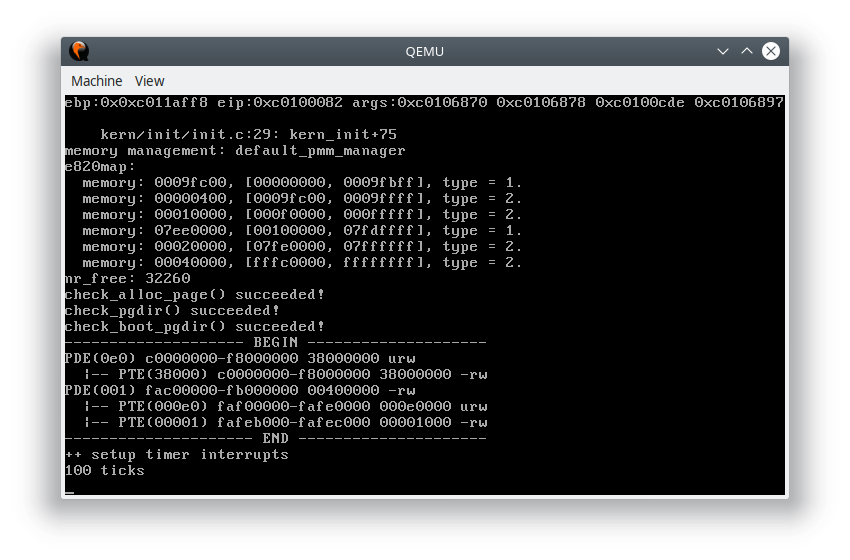Click memory row with size 00000400
850x560 pixels.
(302, 198)
